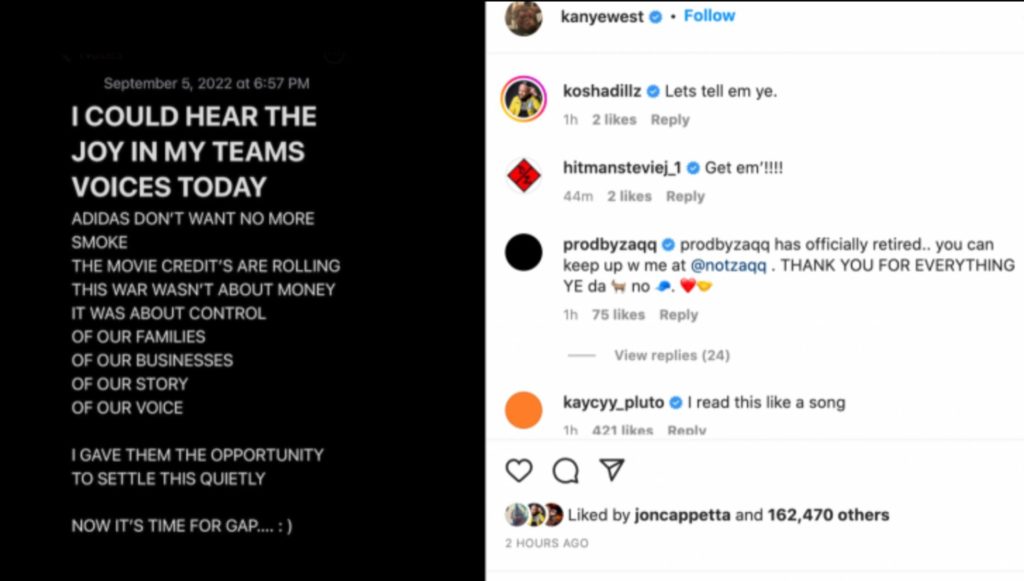The height and width of the screenshot is (581, 1024).
Task: Reply to koshadillz comment
Action: [670, 120]
